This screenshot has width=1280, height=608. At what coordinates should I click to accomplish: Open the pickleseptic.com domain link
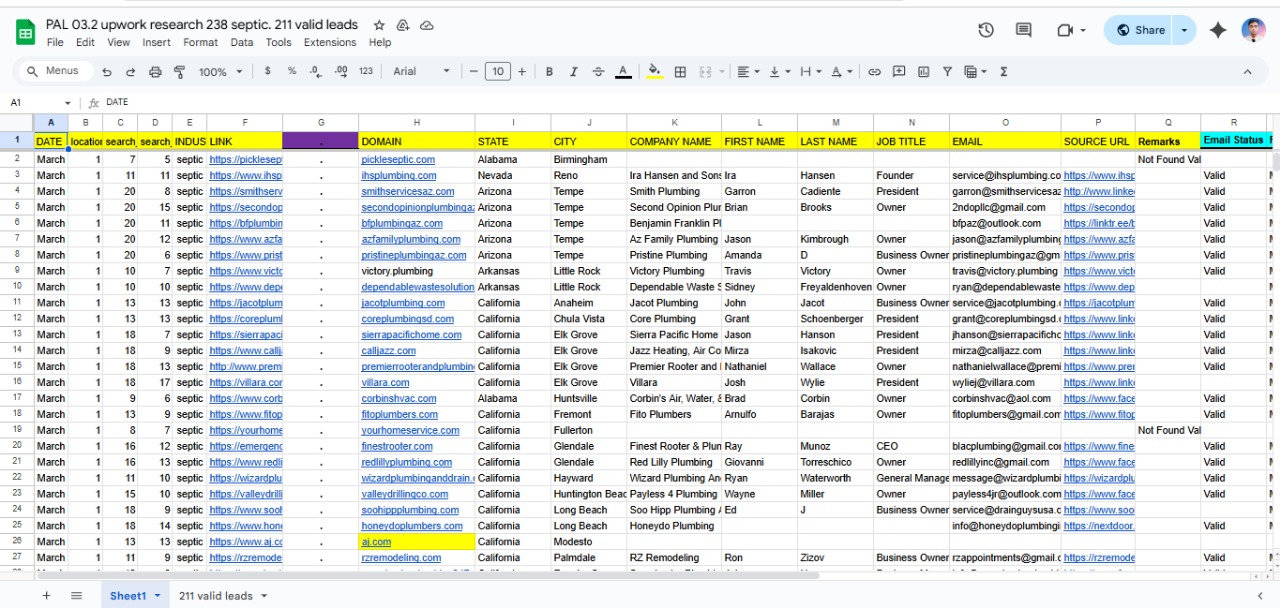(x=398, y=159)
